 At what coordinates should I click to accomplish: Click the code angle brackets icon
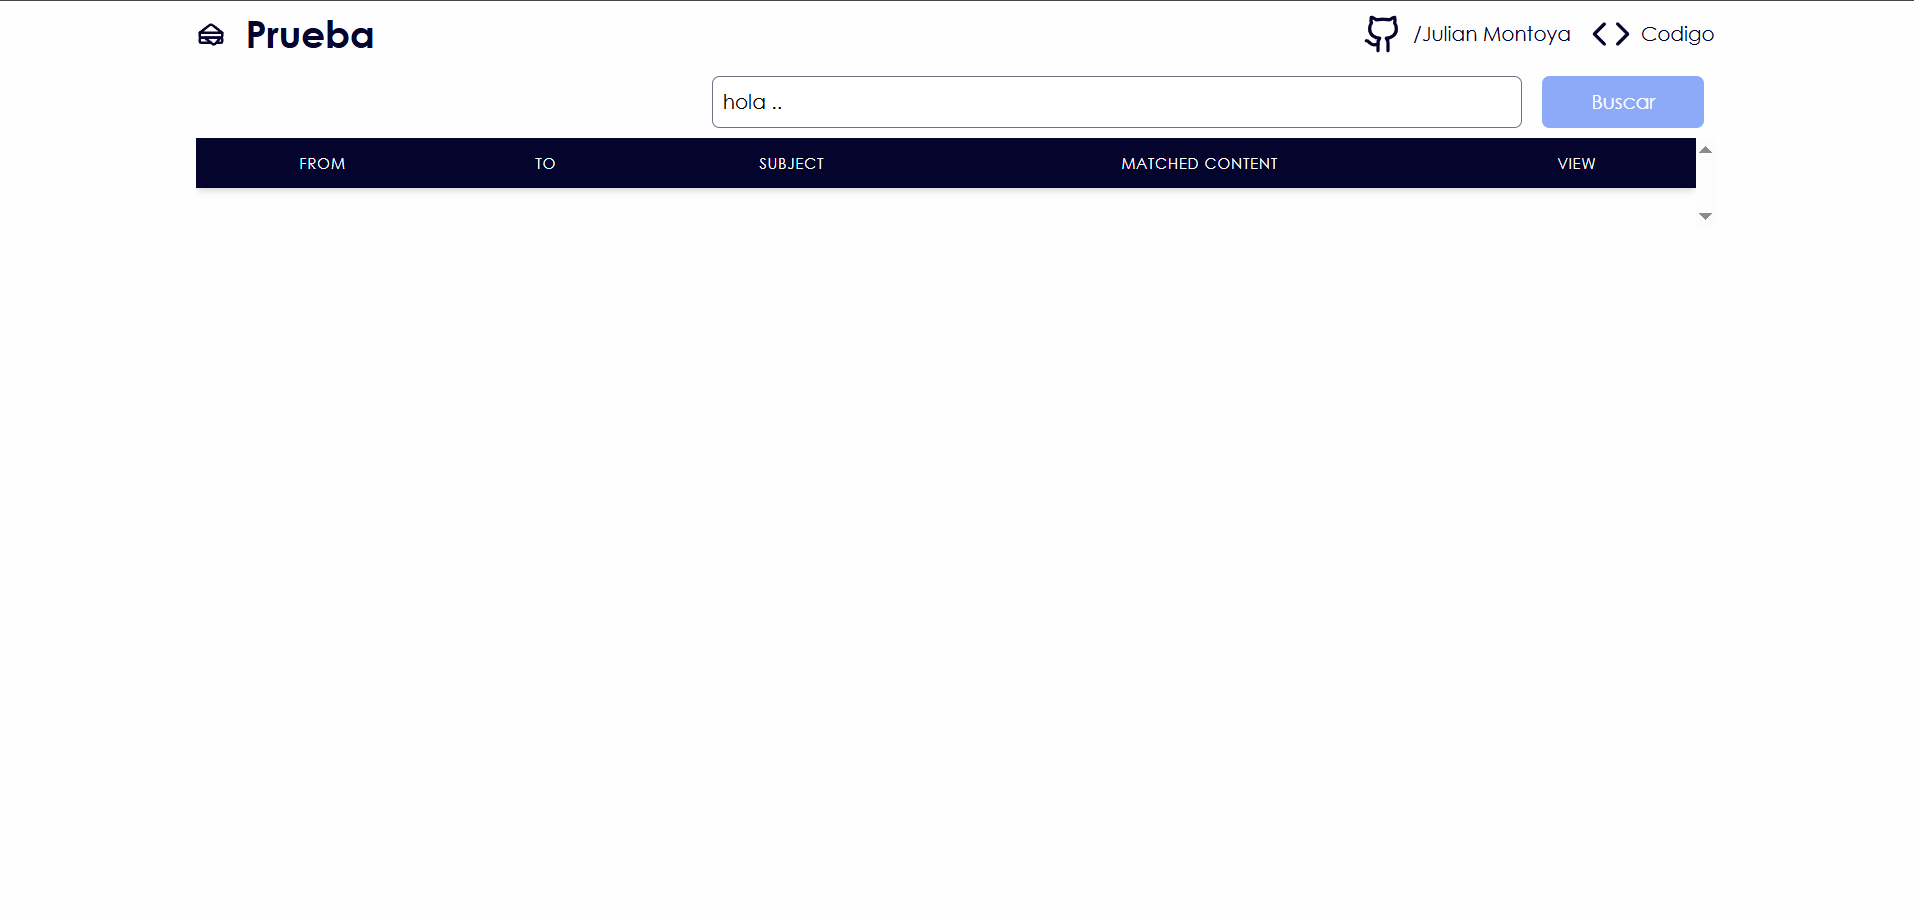coord(1610,35)
